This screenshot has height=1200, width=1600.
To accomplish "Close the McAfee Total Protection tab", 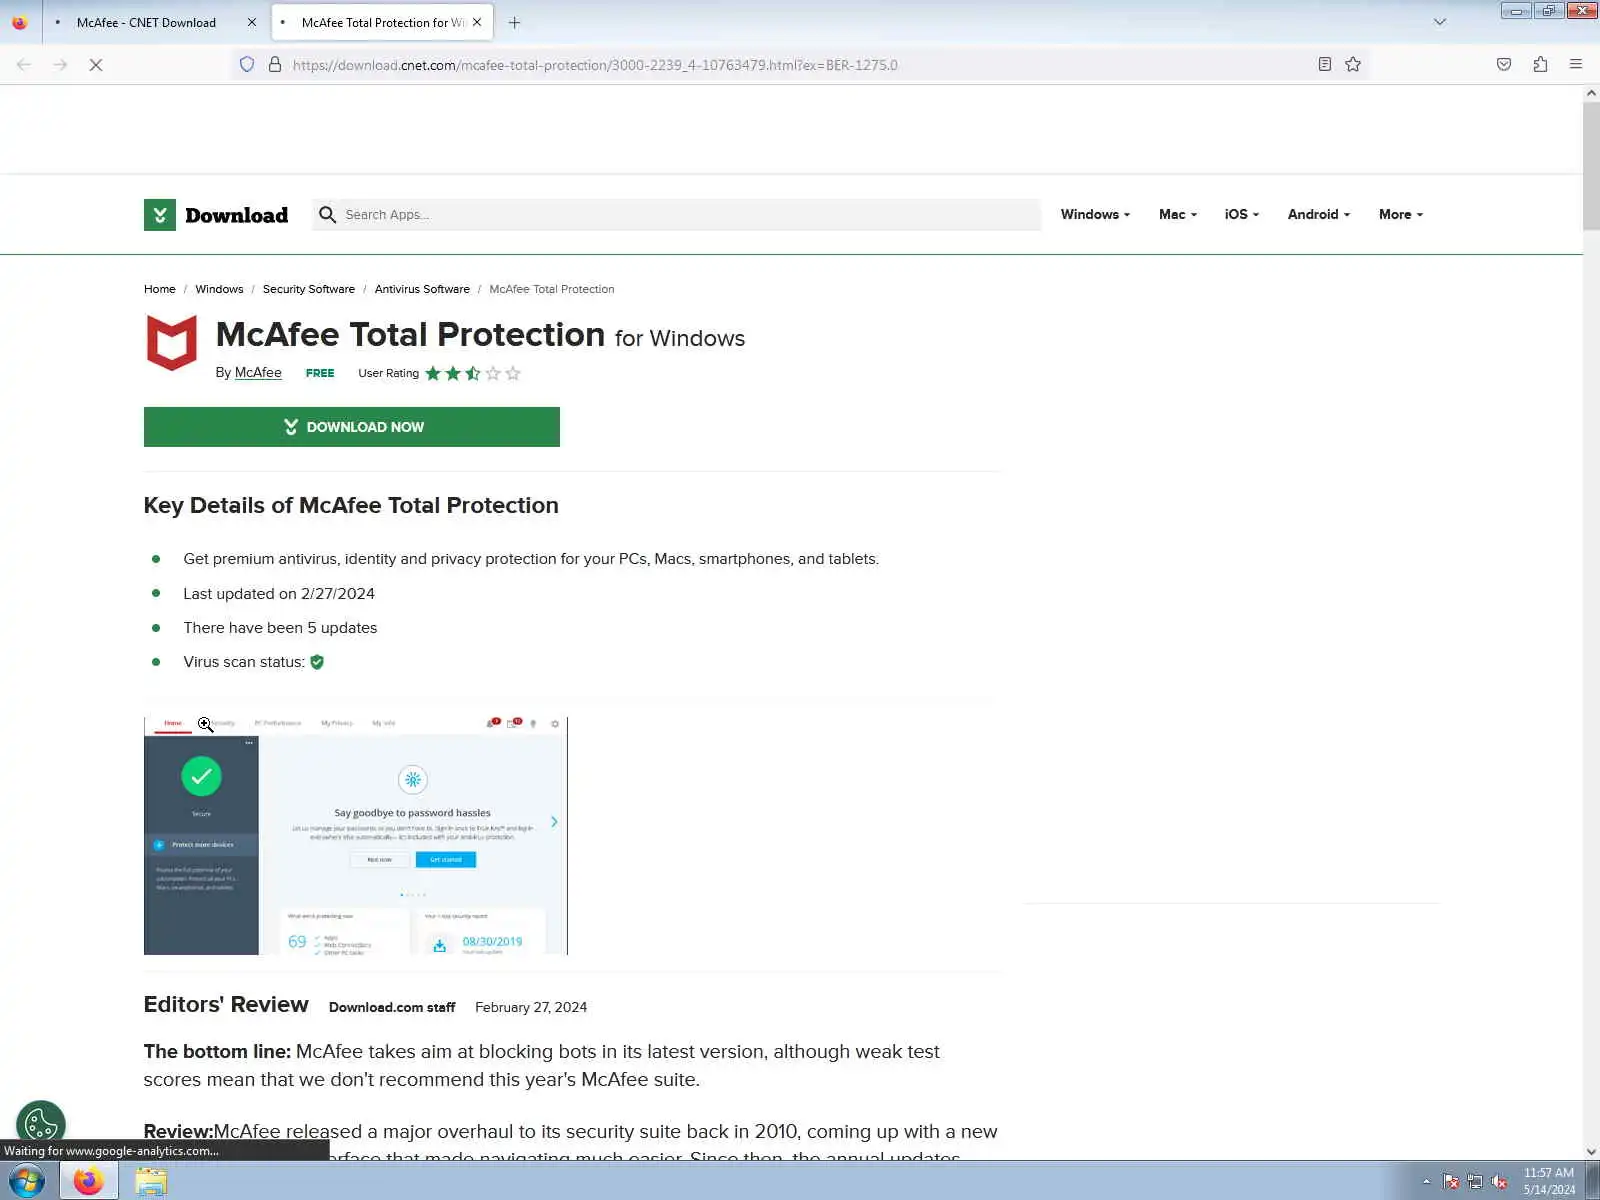I will pos(477,22).
